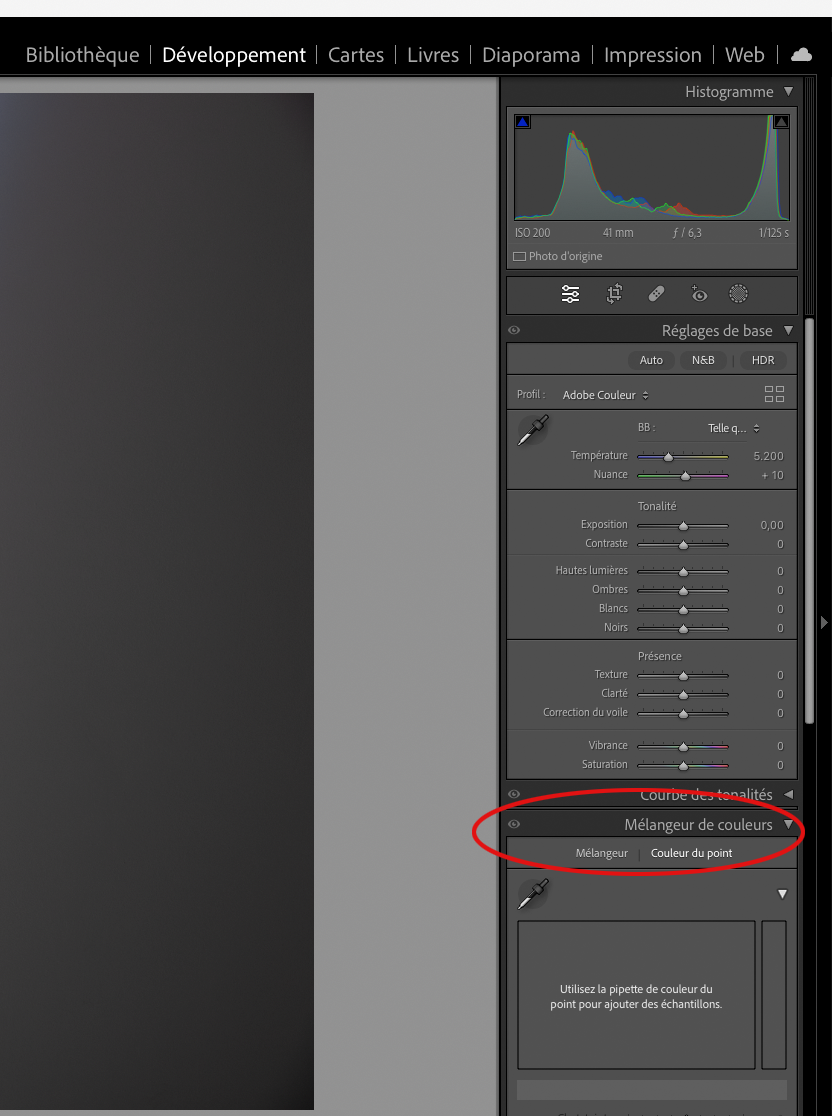Select the Crop overlay tool
Screen dimensions: 832x1116
click(614, 294)
